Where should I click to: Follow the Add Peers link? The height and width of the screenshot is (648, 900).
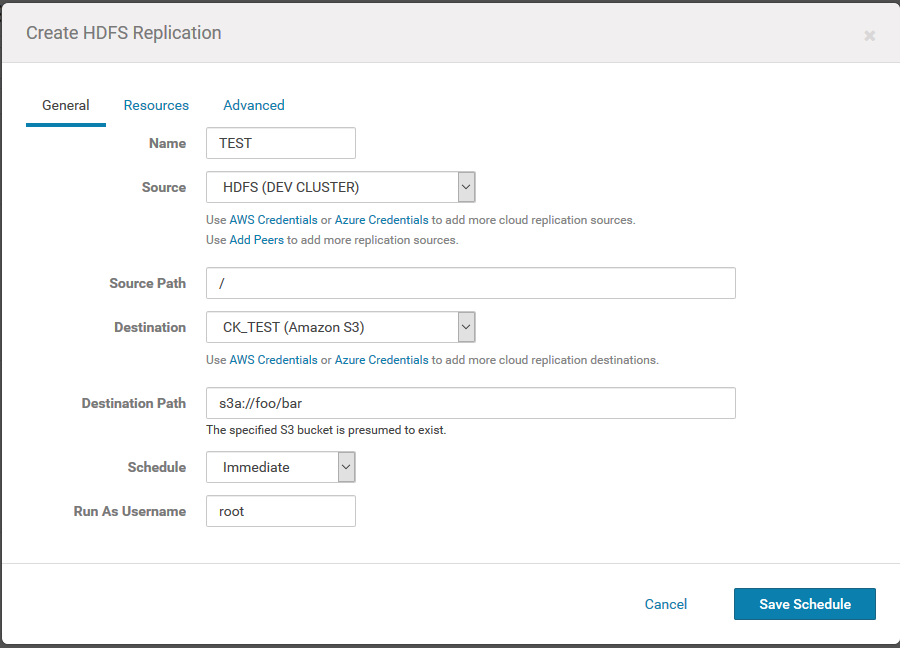pos(257,240)
